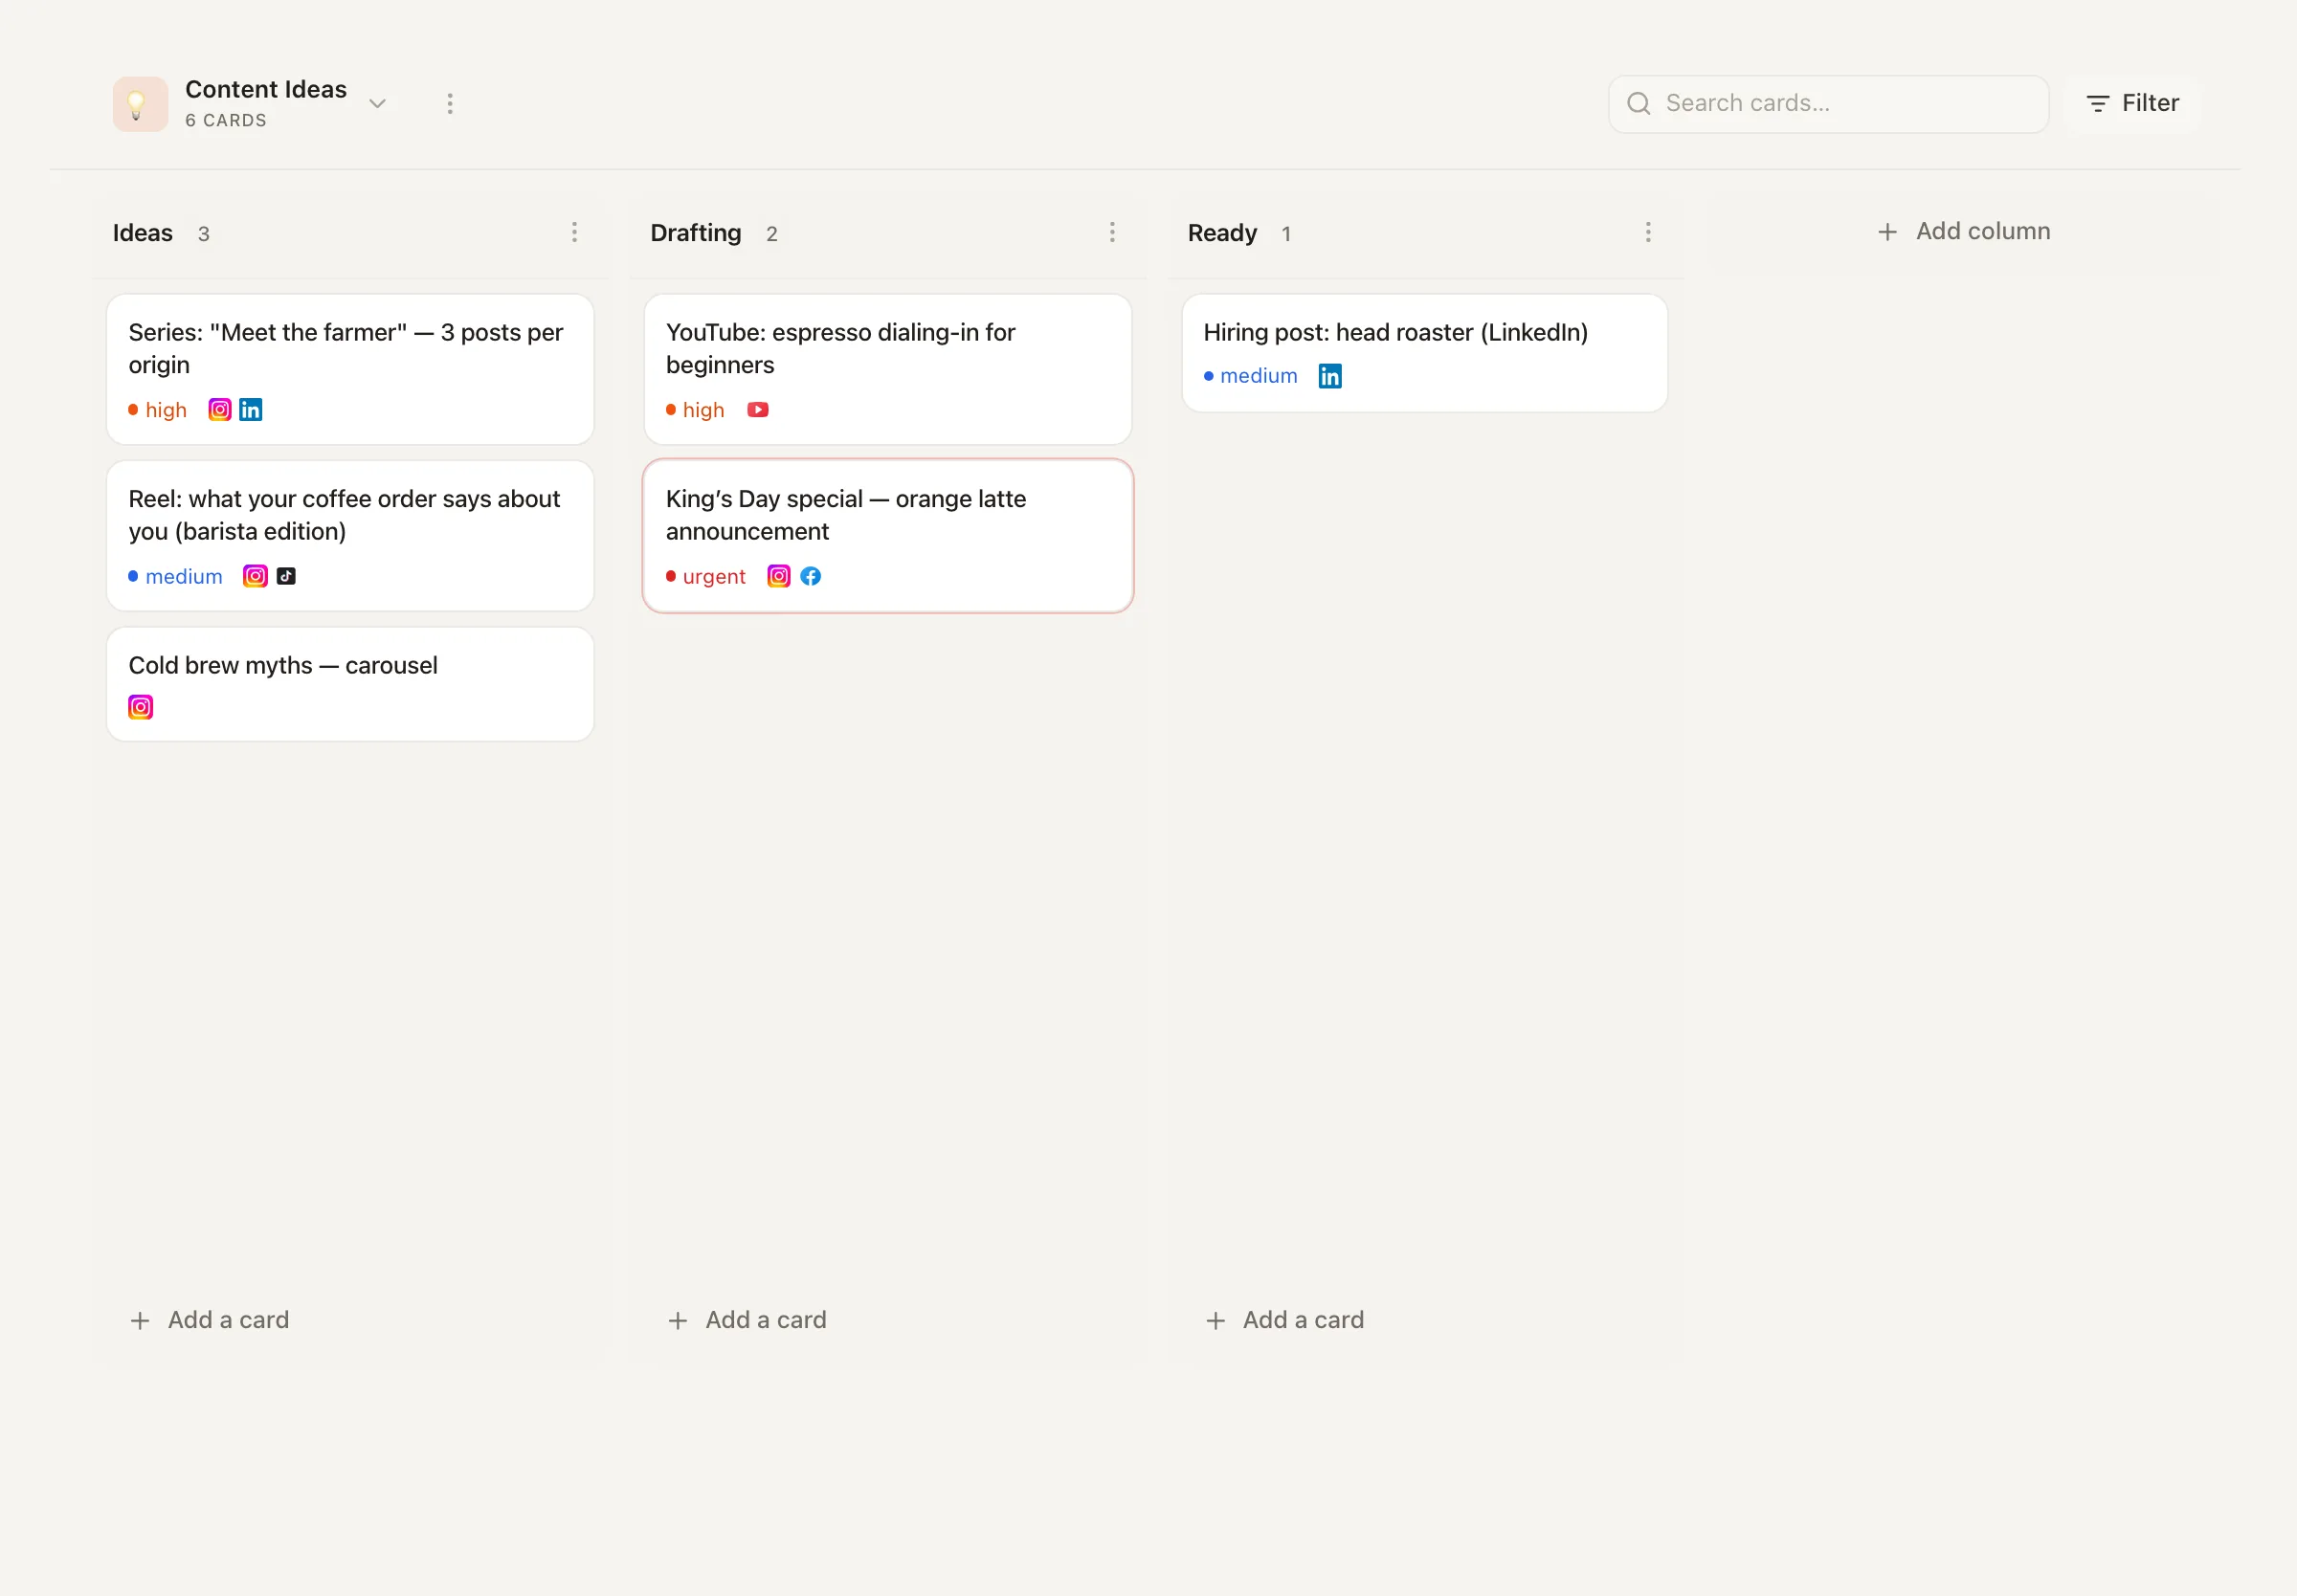This screenshot has width=2297, height=1596.
Task: Open the Ideas column options menu
Action: pos(574,233)
